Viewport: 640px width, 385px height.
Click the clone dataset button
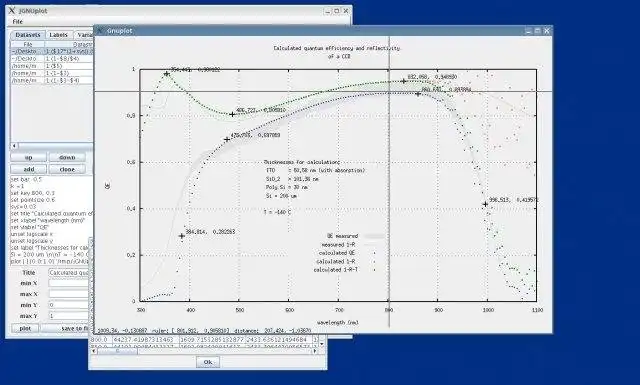pos(67,169)
